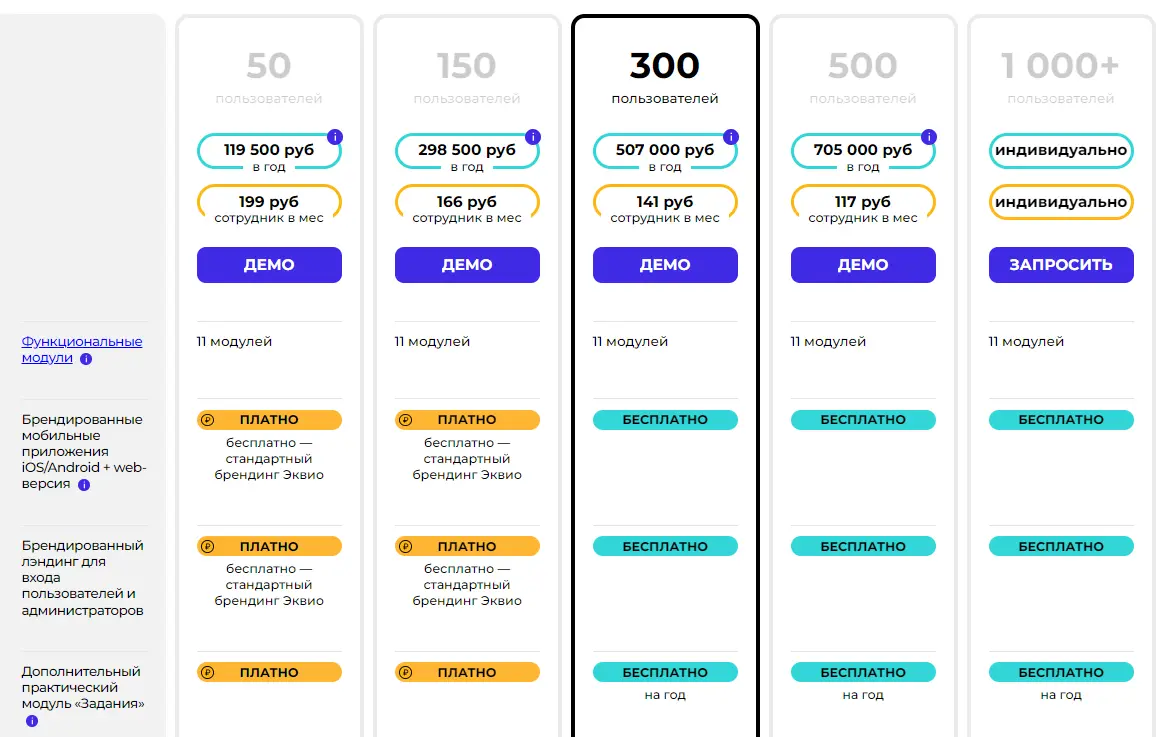Viewport: 1157px width, 737px height.
Task: Click ДЕМО button under 705 000 руб
Action: point(863,265)
